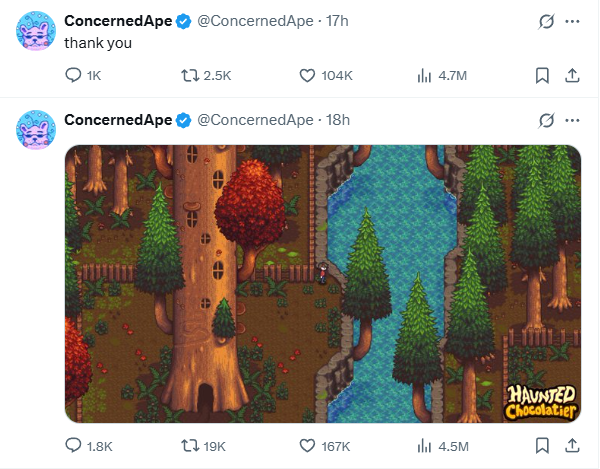Open Grok icon on the 17h tweet
Image resolution: width=600 pixels, height=469 pixels.
click(x=546, y=21)
